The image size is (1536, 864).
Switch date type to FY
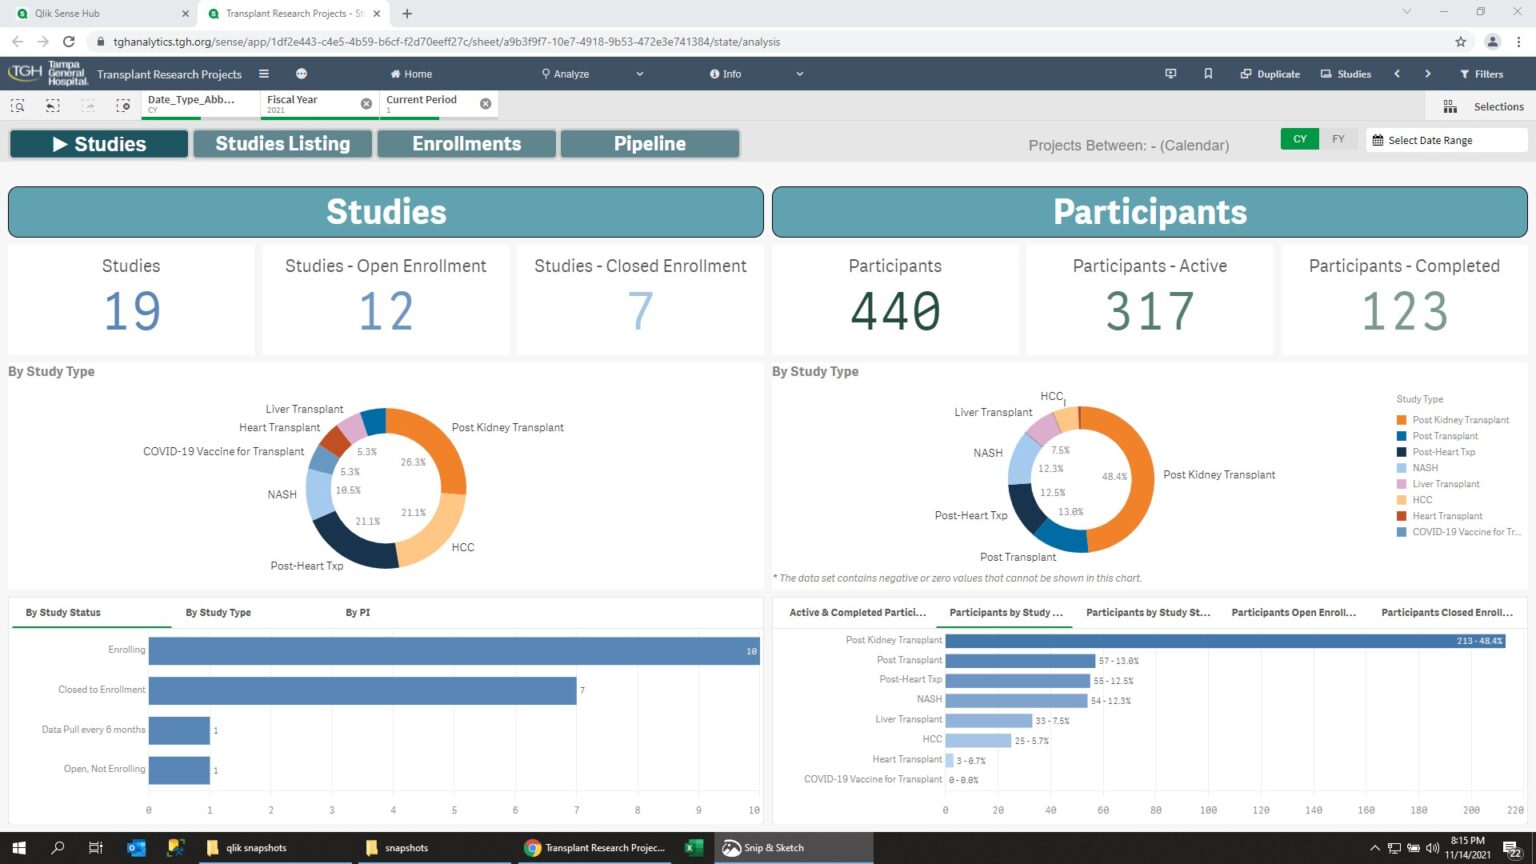pos(1338,139)
